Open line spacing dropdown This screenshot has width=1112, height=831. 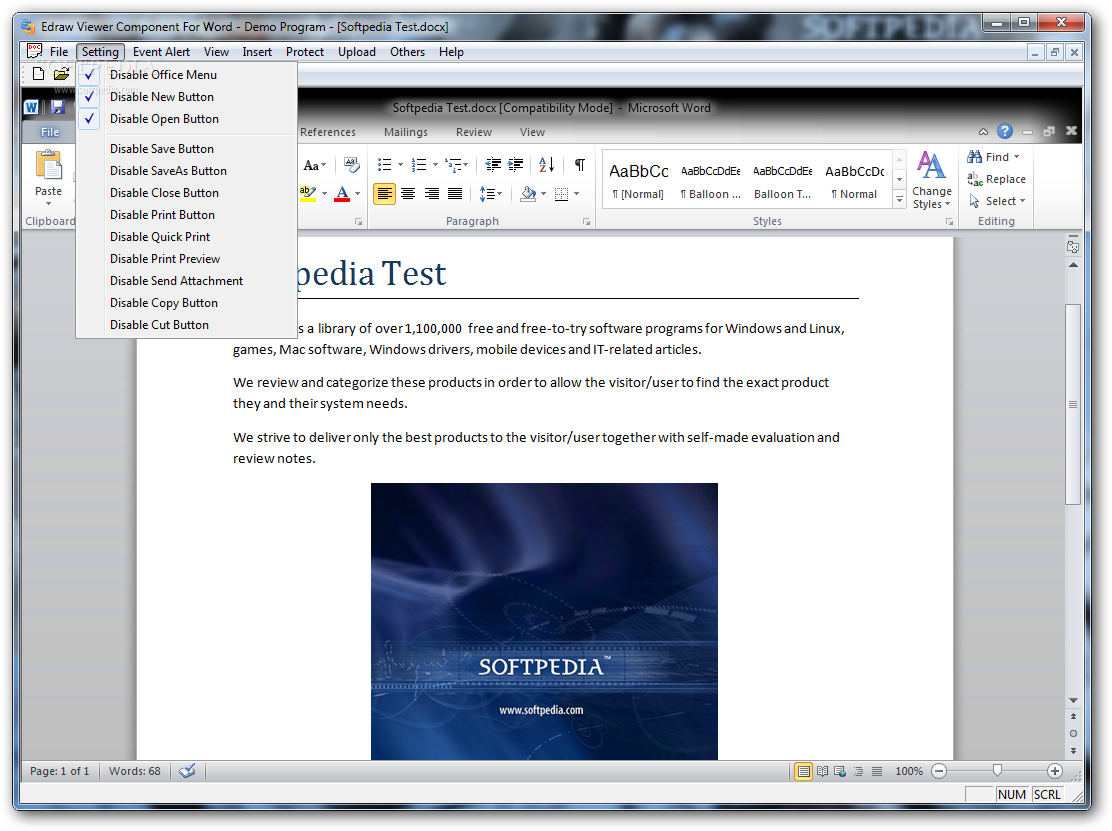[491, 194]
